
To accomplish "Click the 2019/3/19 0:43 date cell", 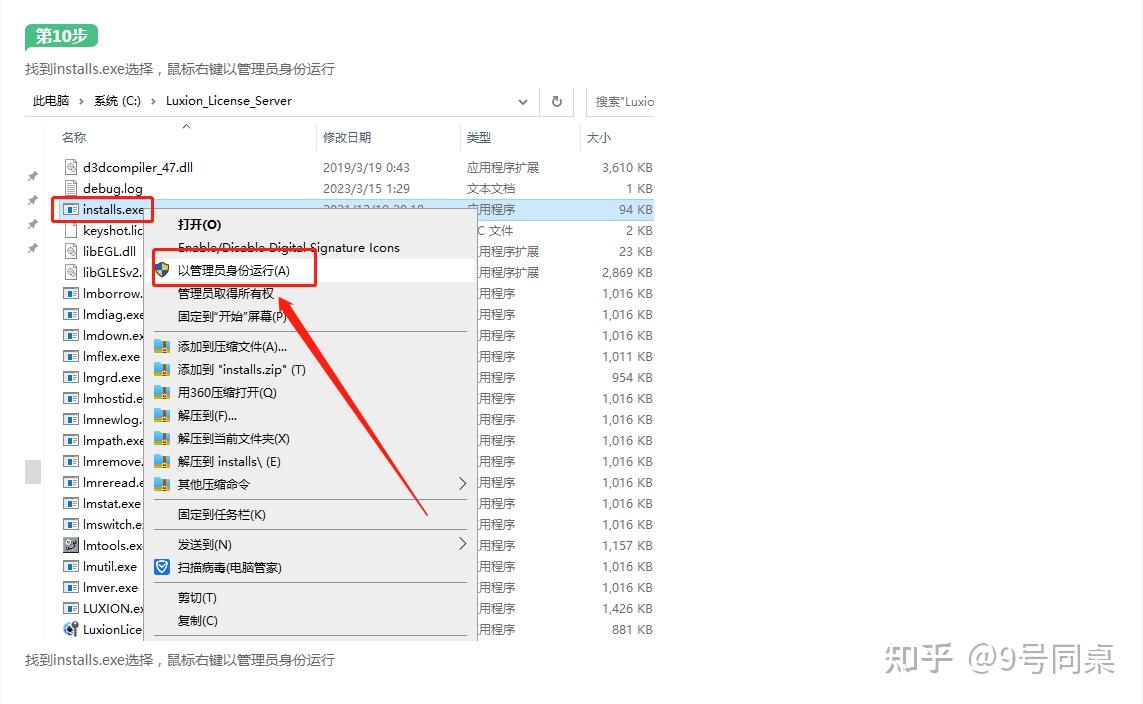I will [366, 168].
